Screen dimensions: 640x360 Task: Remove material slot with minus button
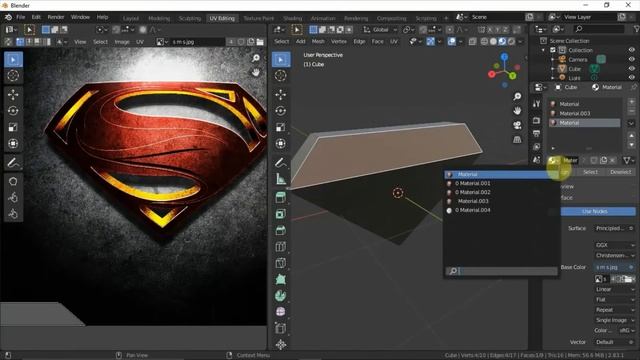pos(631,111)
